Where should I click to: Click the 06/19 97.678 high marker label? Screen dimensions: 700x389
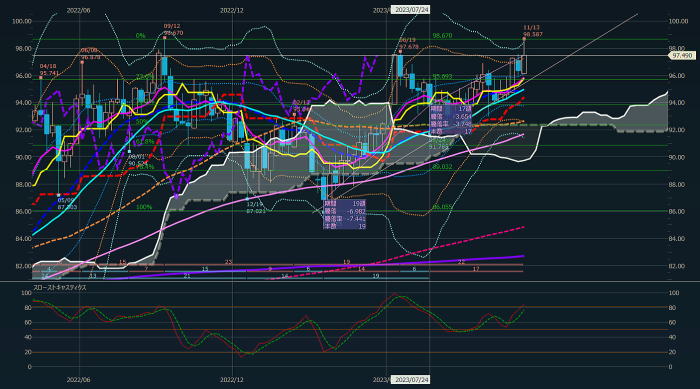(x=408, y=43)
